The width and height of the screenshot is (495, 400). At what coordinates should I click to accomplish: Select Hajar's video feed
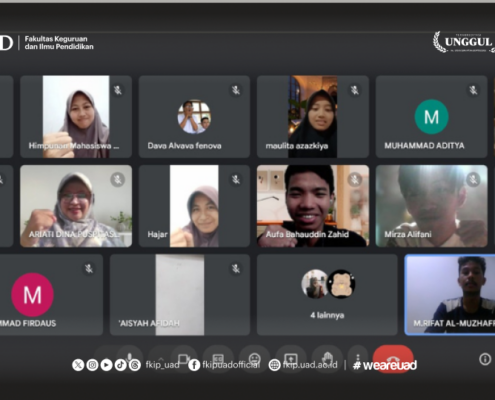(194, 206)
